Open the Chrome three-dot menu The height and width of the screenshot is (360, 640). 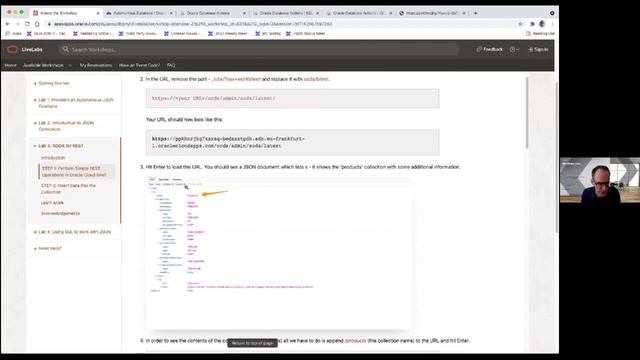(552, 24)
